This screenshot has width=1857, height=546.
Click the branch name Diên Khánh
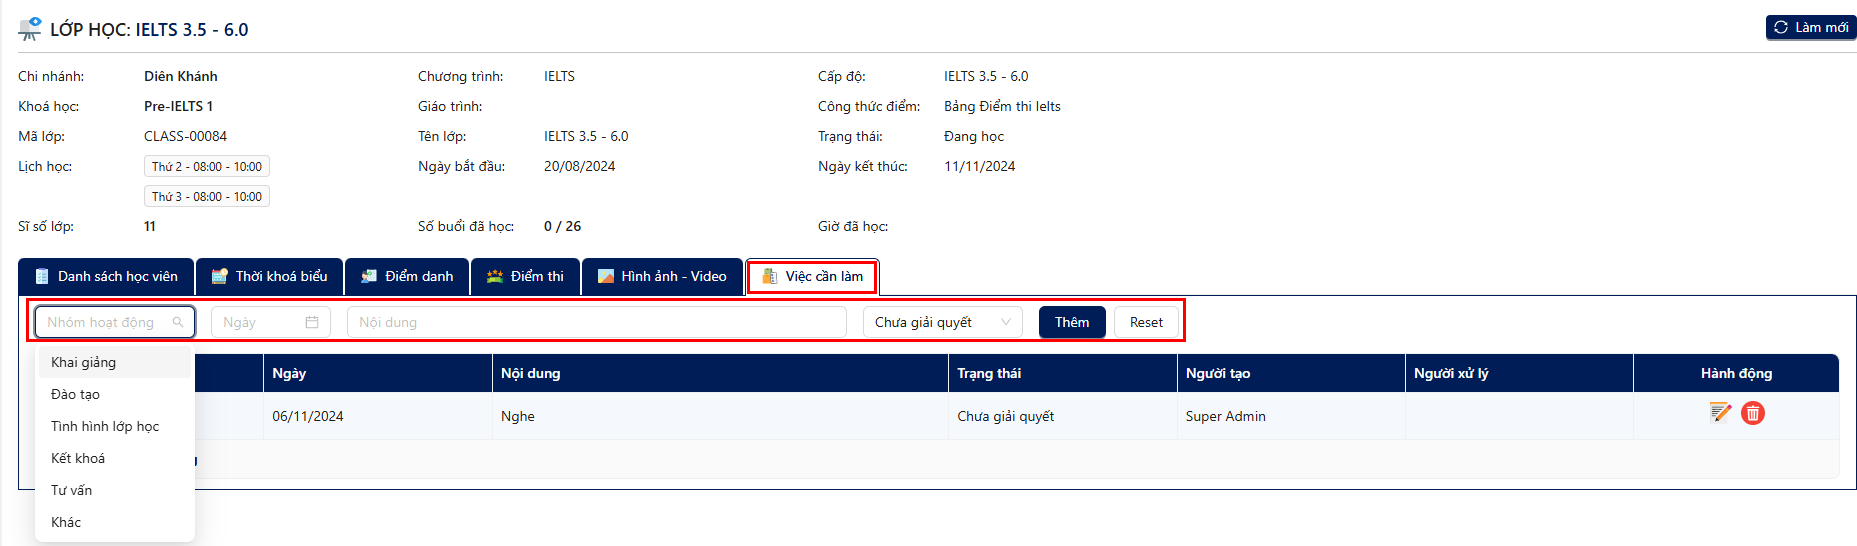(x=181, y=76)
